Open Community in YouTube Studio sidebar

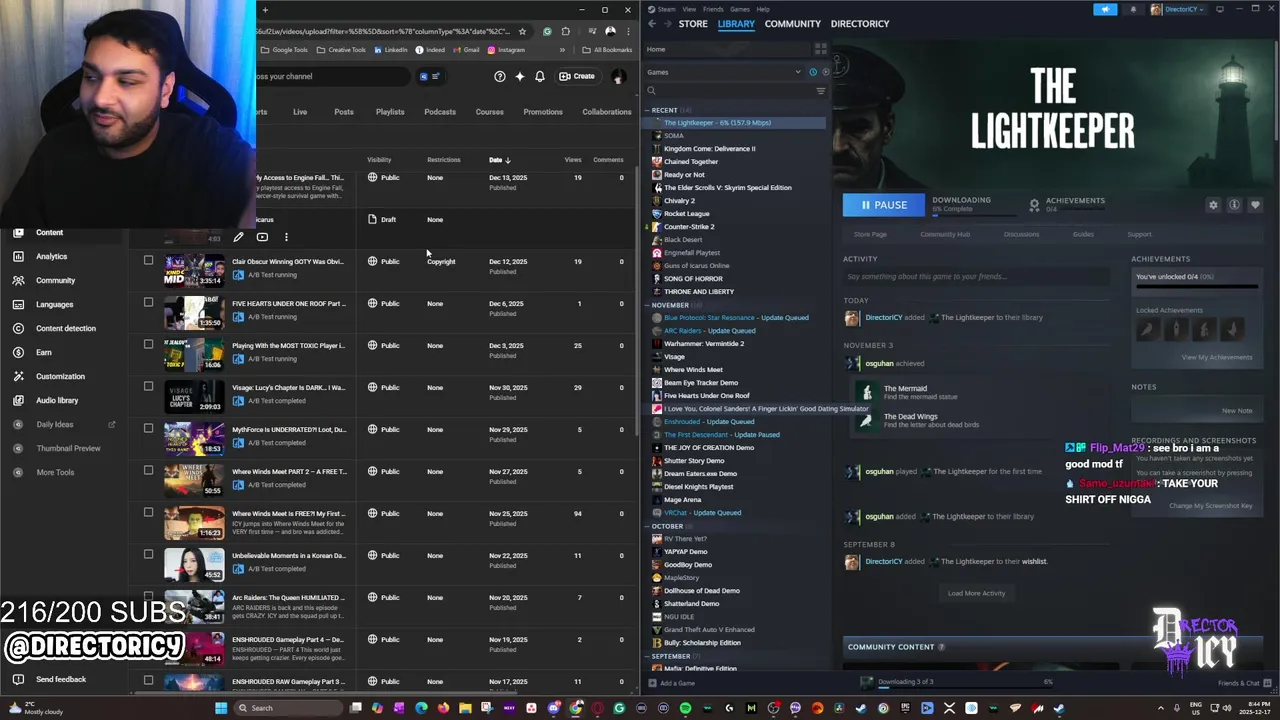55,280
